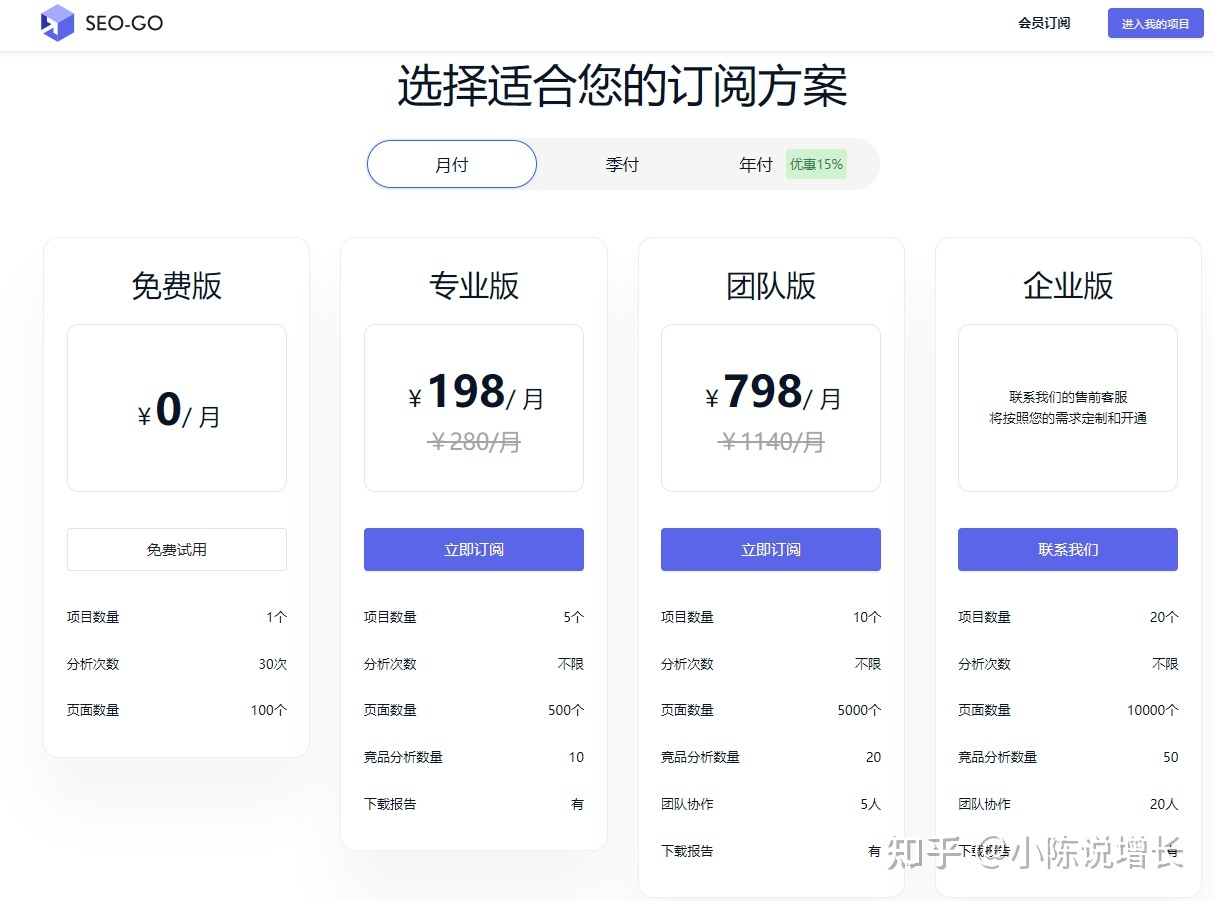Click the 企业版 plan title
Image resolution: width=1214 pixels, height=901 pixels.
click(1068, 286)
